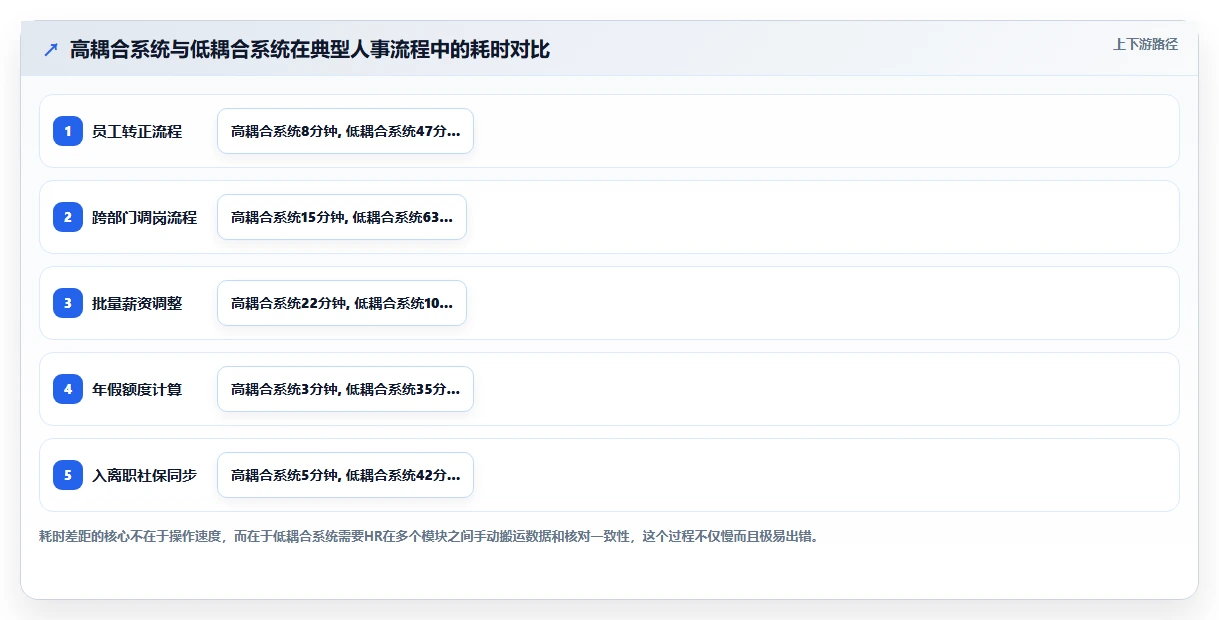1219x620 pixels.
Task: Click step number badge 2
Action: click(68, 217)
